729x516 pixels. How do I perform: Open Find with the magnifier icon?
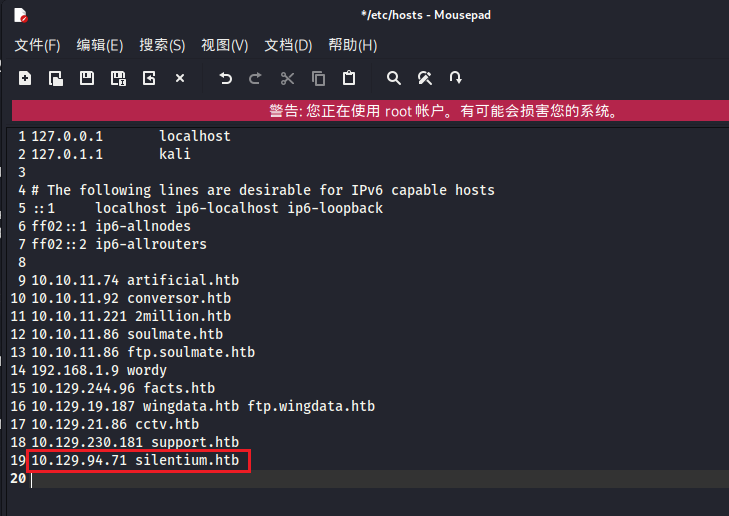point(394,78)
